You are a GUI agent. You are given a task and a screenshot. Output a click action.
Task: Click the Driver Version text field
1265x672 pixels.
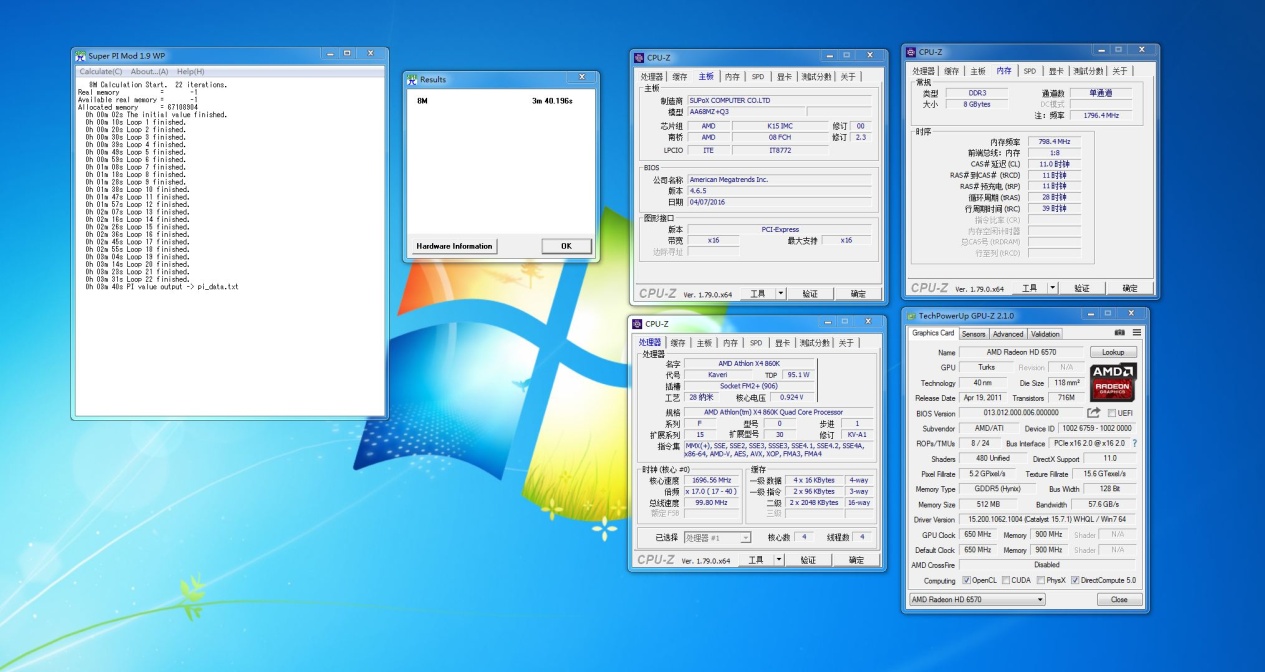click(x=1045, y=519)
